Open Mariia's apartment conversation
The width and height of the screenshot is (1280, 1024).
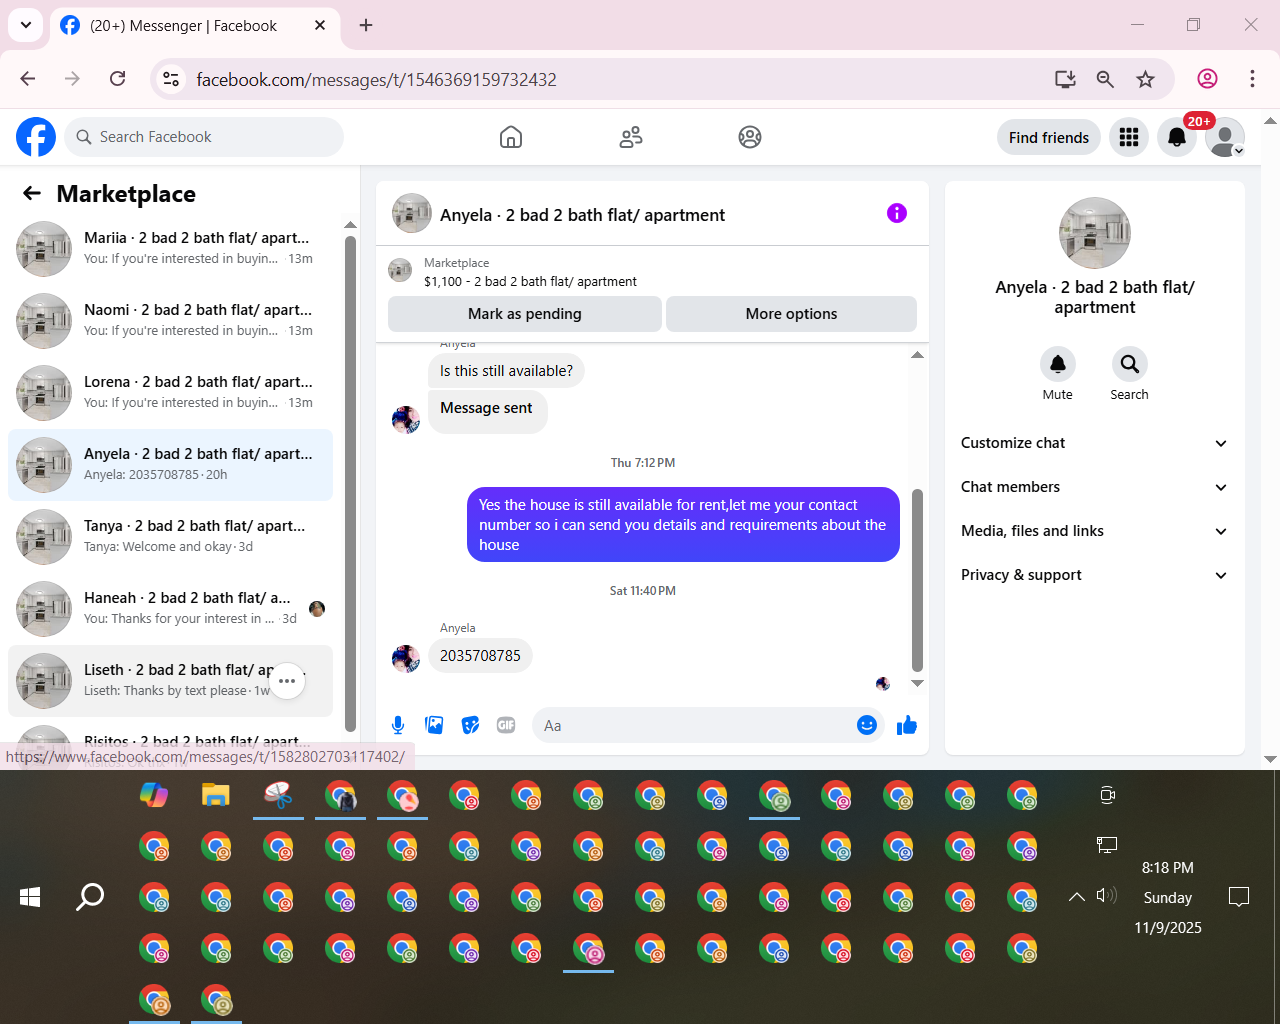[171, 249]
